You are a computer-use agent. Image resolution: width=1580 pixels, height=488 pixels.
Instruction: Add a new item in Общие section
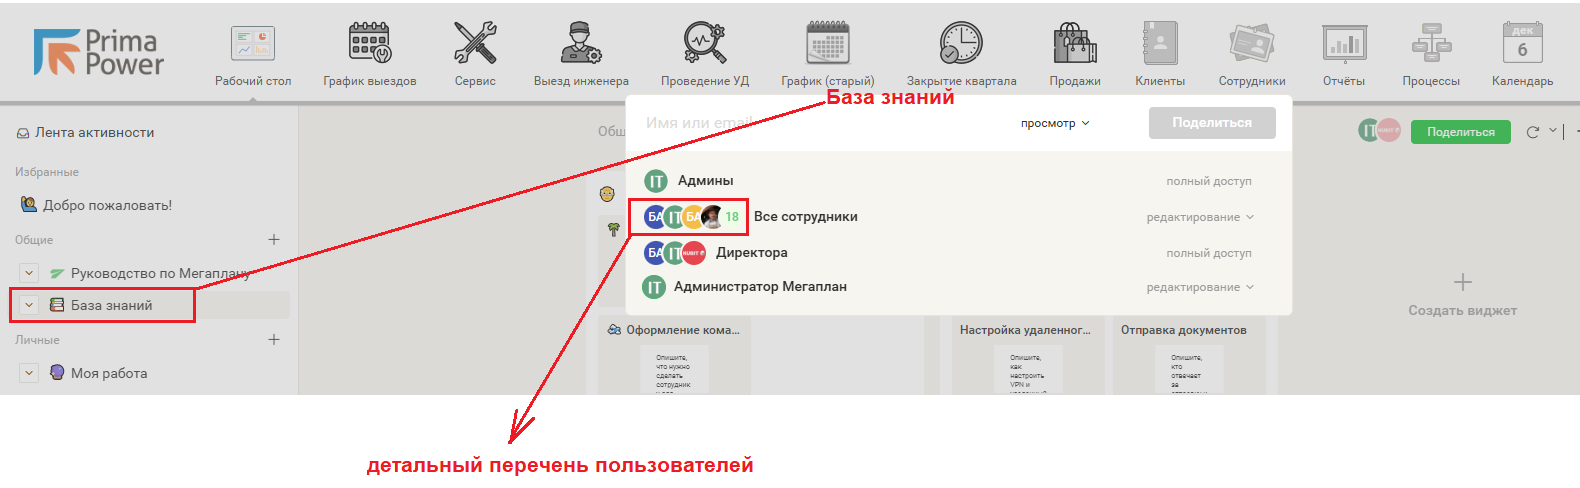point(274,240)
